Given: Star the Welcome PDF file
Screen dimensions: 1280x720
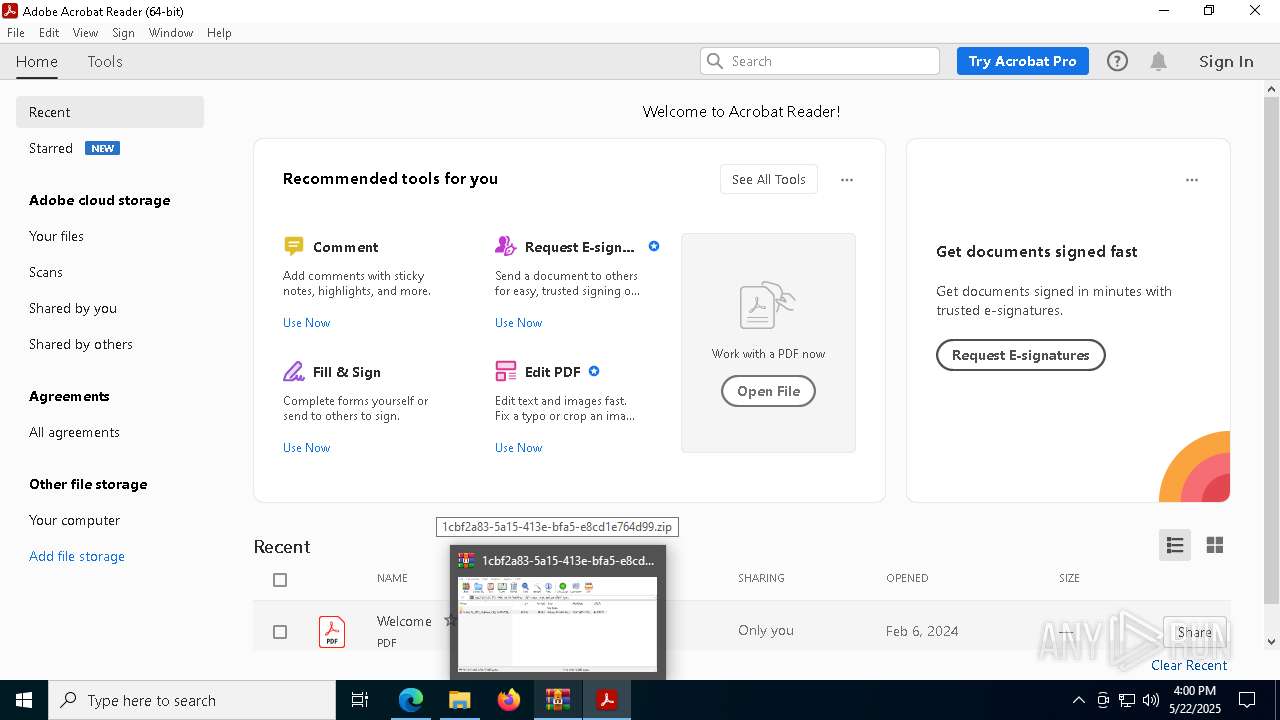Looking at the screenshot, I should [x=450, y=621].
